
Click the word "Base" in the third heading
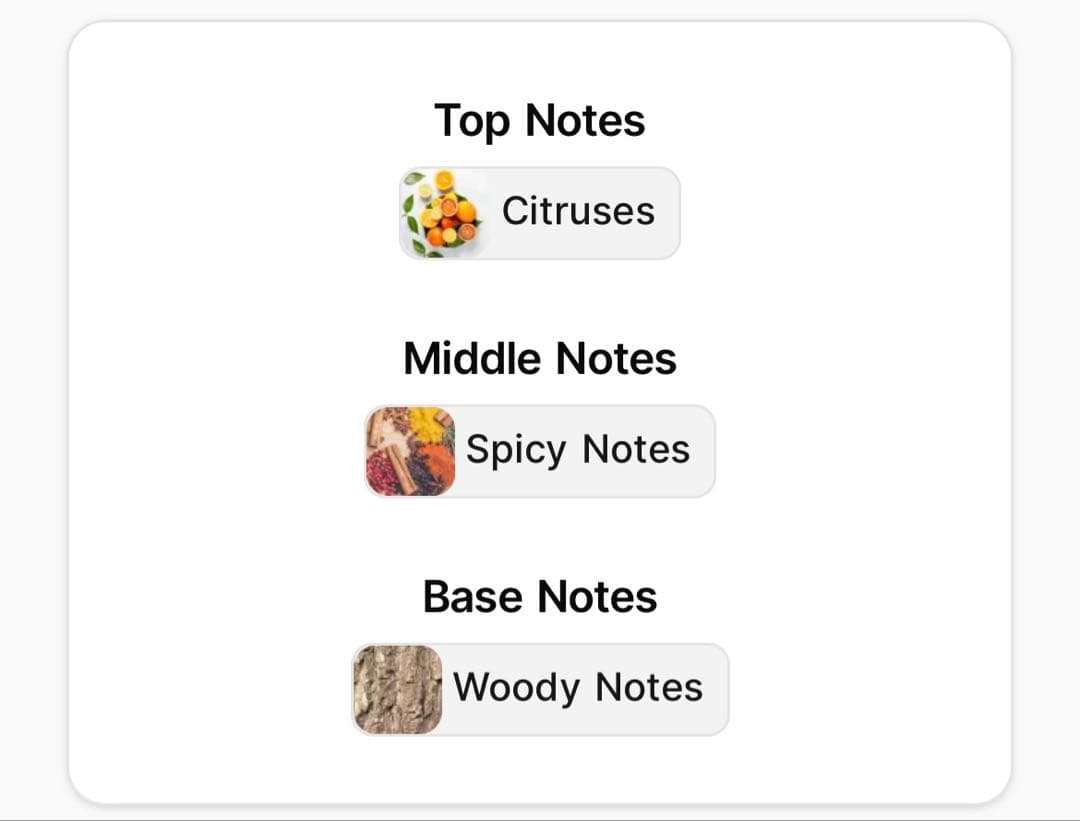[474, 597]
